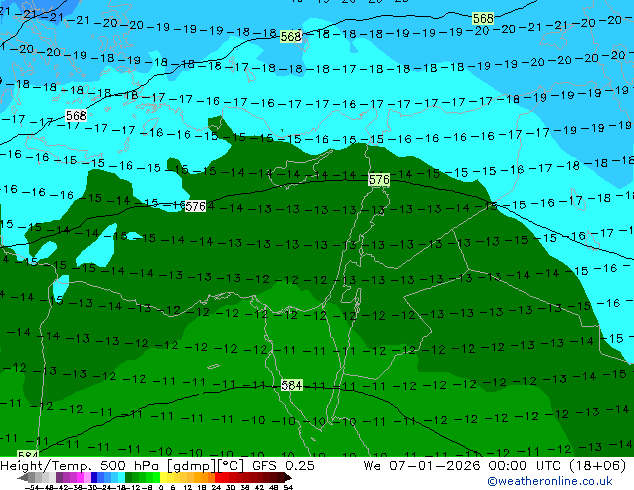Open the weatheronline.co.uk copyright link
The height and width of the screenshot is (490, 634).
[550, 481]
